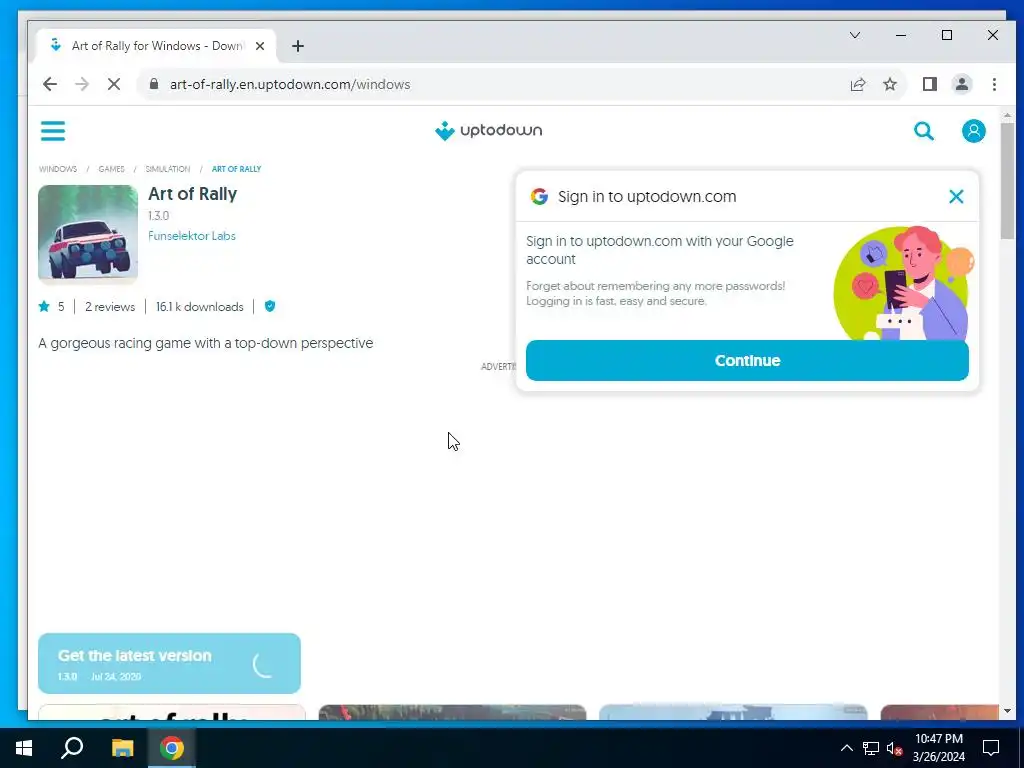Screen dimensions: 1024x768
Task: Open Chrome's three-dot menu
Action: [994, 84]
